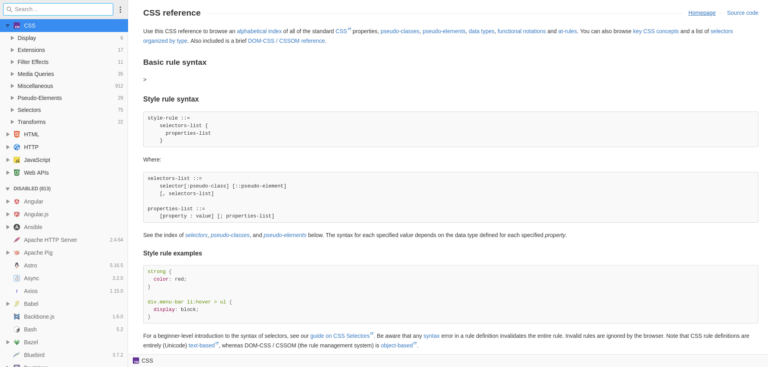
Task: Expand the Selectors category
Action: click(x=13, y=110)
